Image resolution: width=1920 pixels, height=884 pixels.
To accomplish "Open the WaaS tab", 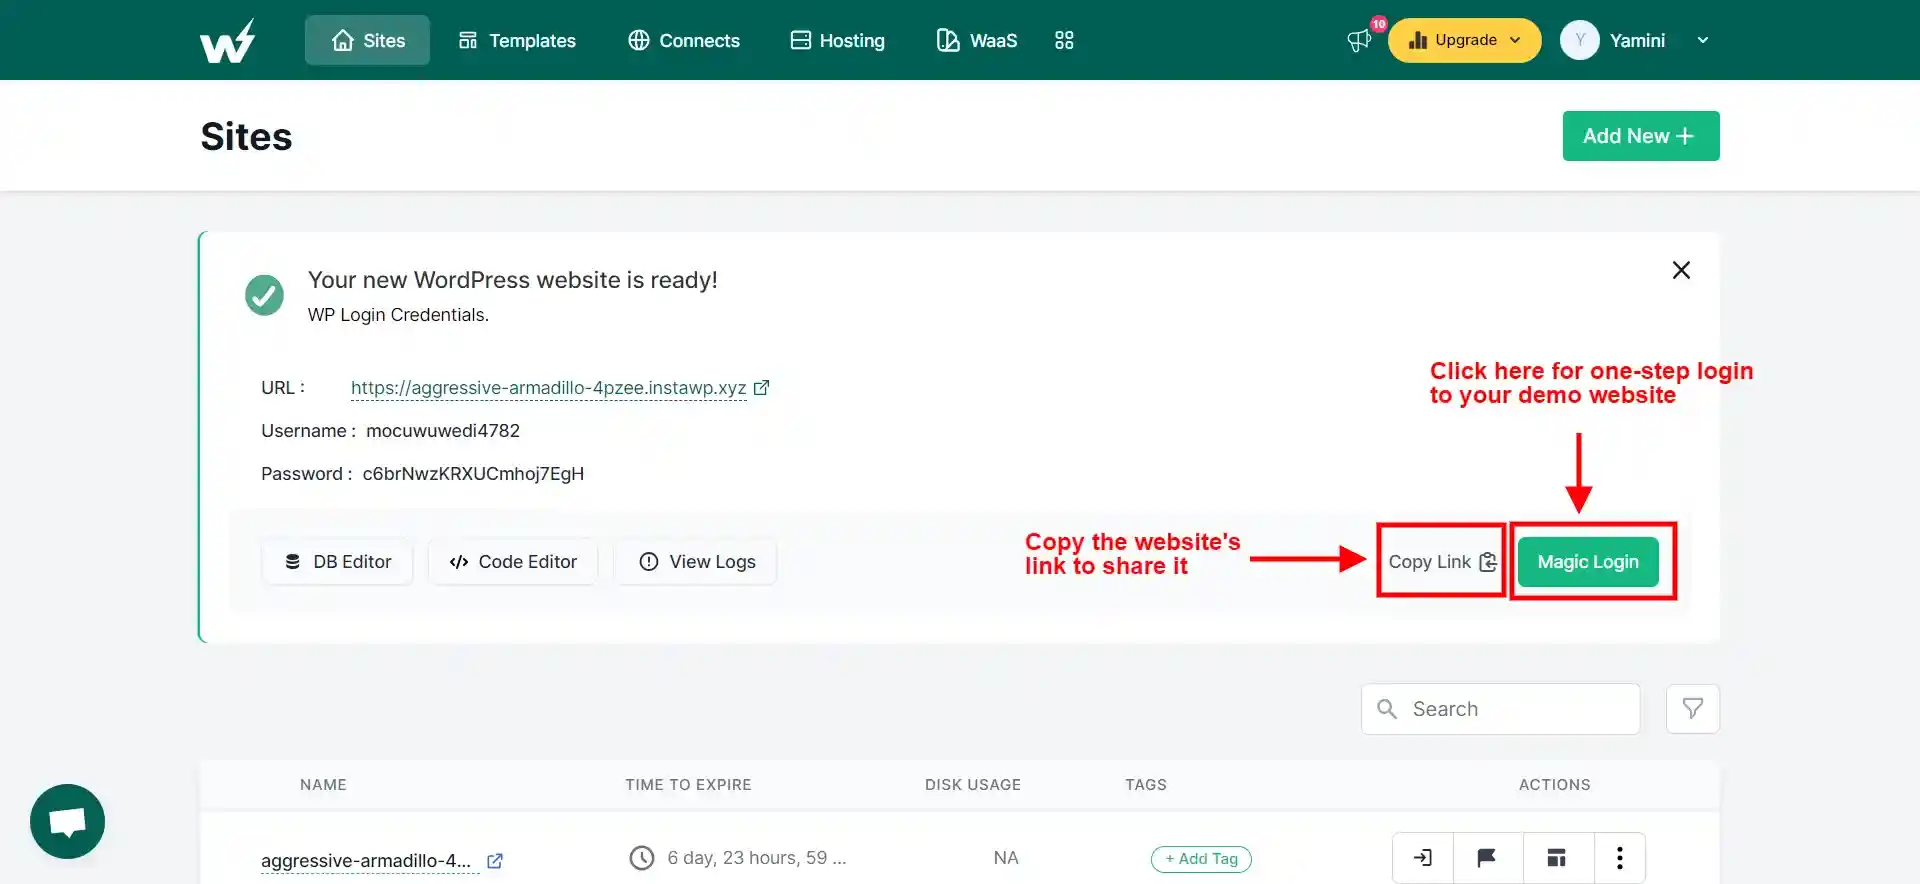I will (977, 40).
